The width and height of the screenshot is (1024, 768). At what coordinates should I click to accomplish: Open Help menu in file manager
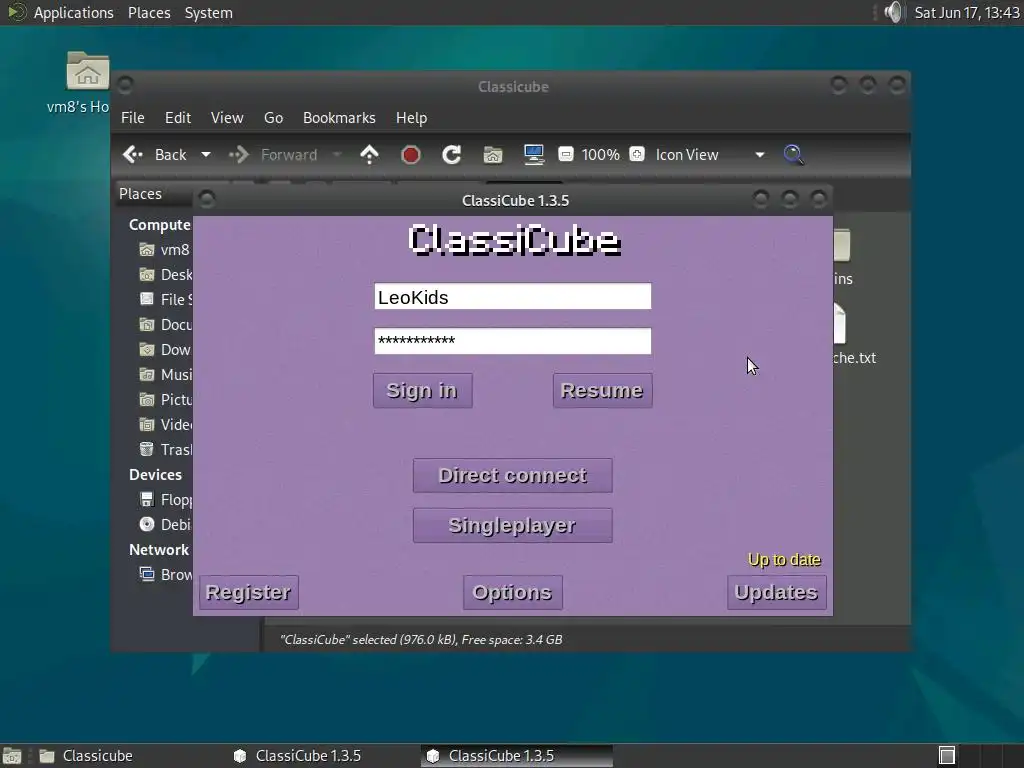click(x=411, y=118)
